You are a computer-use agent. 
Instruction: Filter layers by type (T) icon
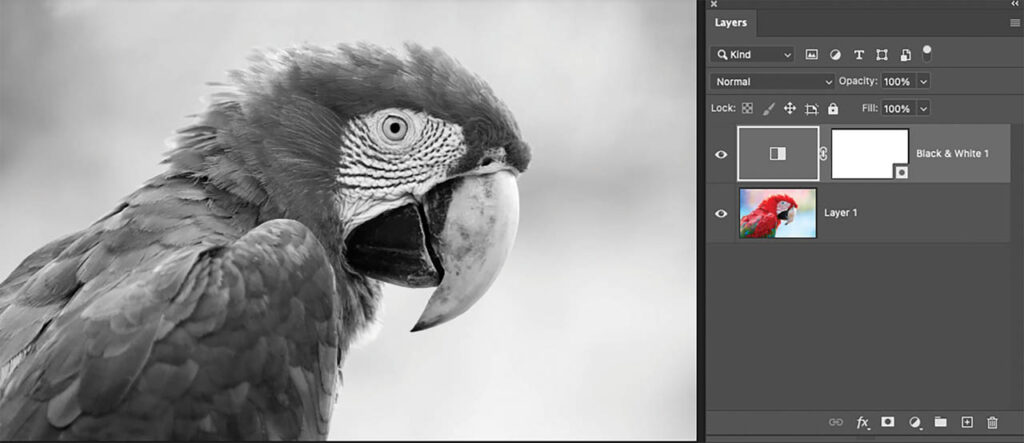click(858, 55)
